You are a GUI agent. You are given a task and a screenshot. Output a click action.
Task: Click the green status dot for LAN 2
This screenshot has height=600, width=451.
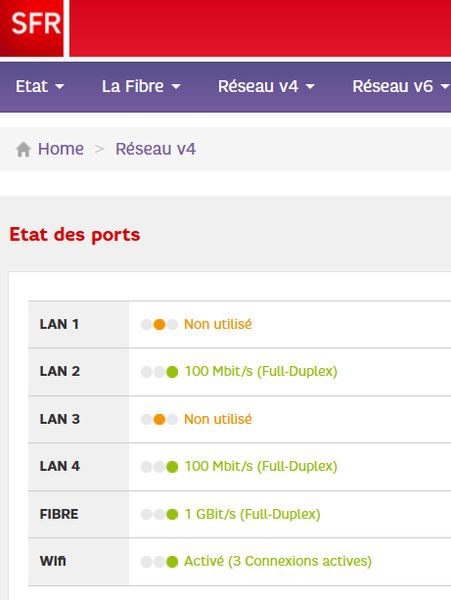point(172,372)
